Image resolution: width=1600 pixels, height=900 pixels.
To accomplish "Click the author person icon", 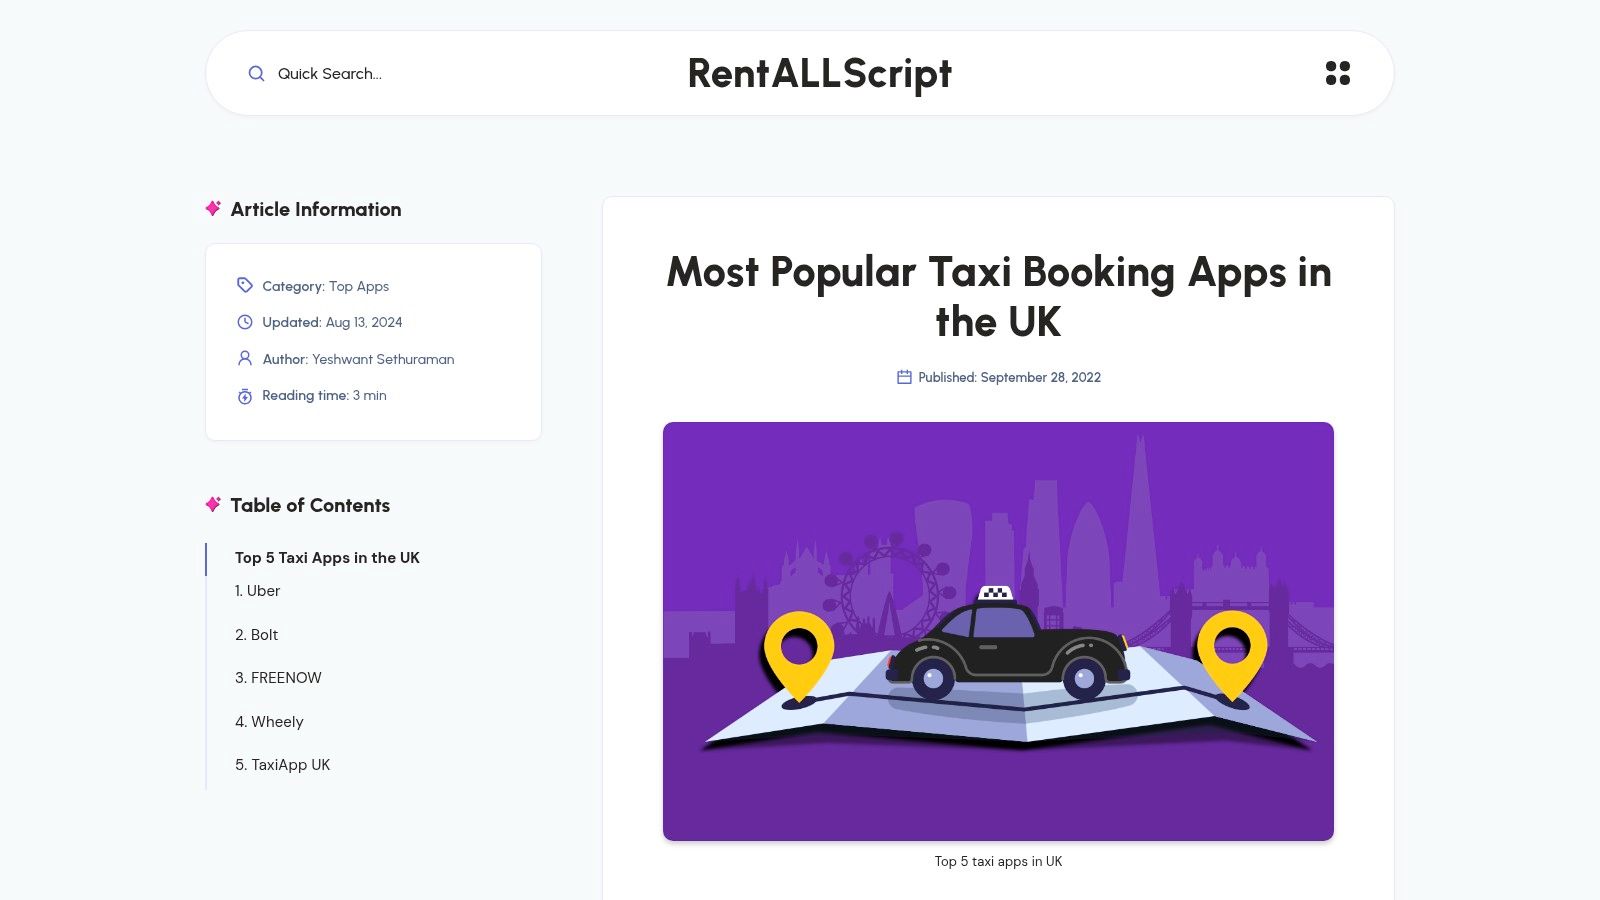I will (x=245, y=358).
